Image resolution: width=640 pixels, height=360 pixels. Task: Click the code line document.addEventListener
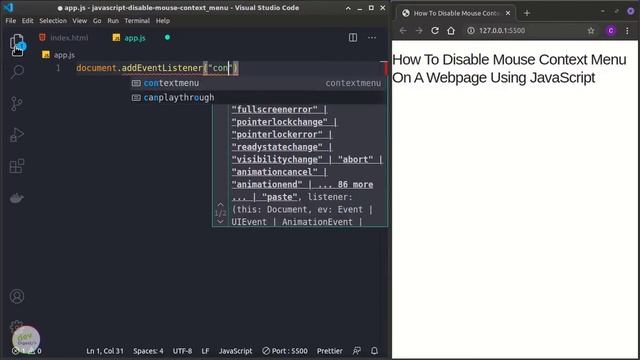(x=157, y=68)
